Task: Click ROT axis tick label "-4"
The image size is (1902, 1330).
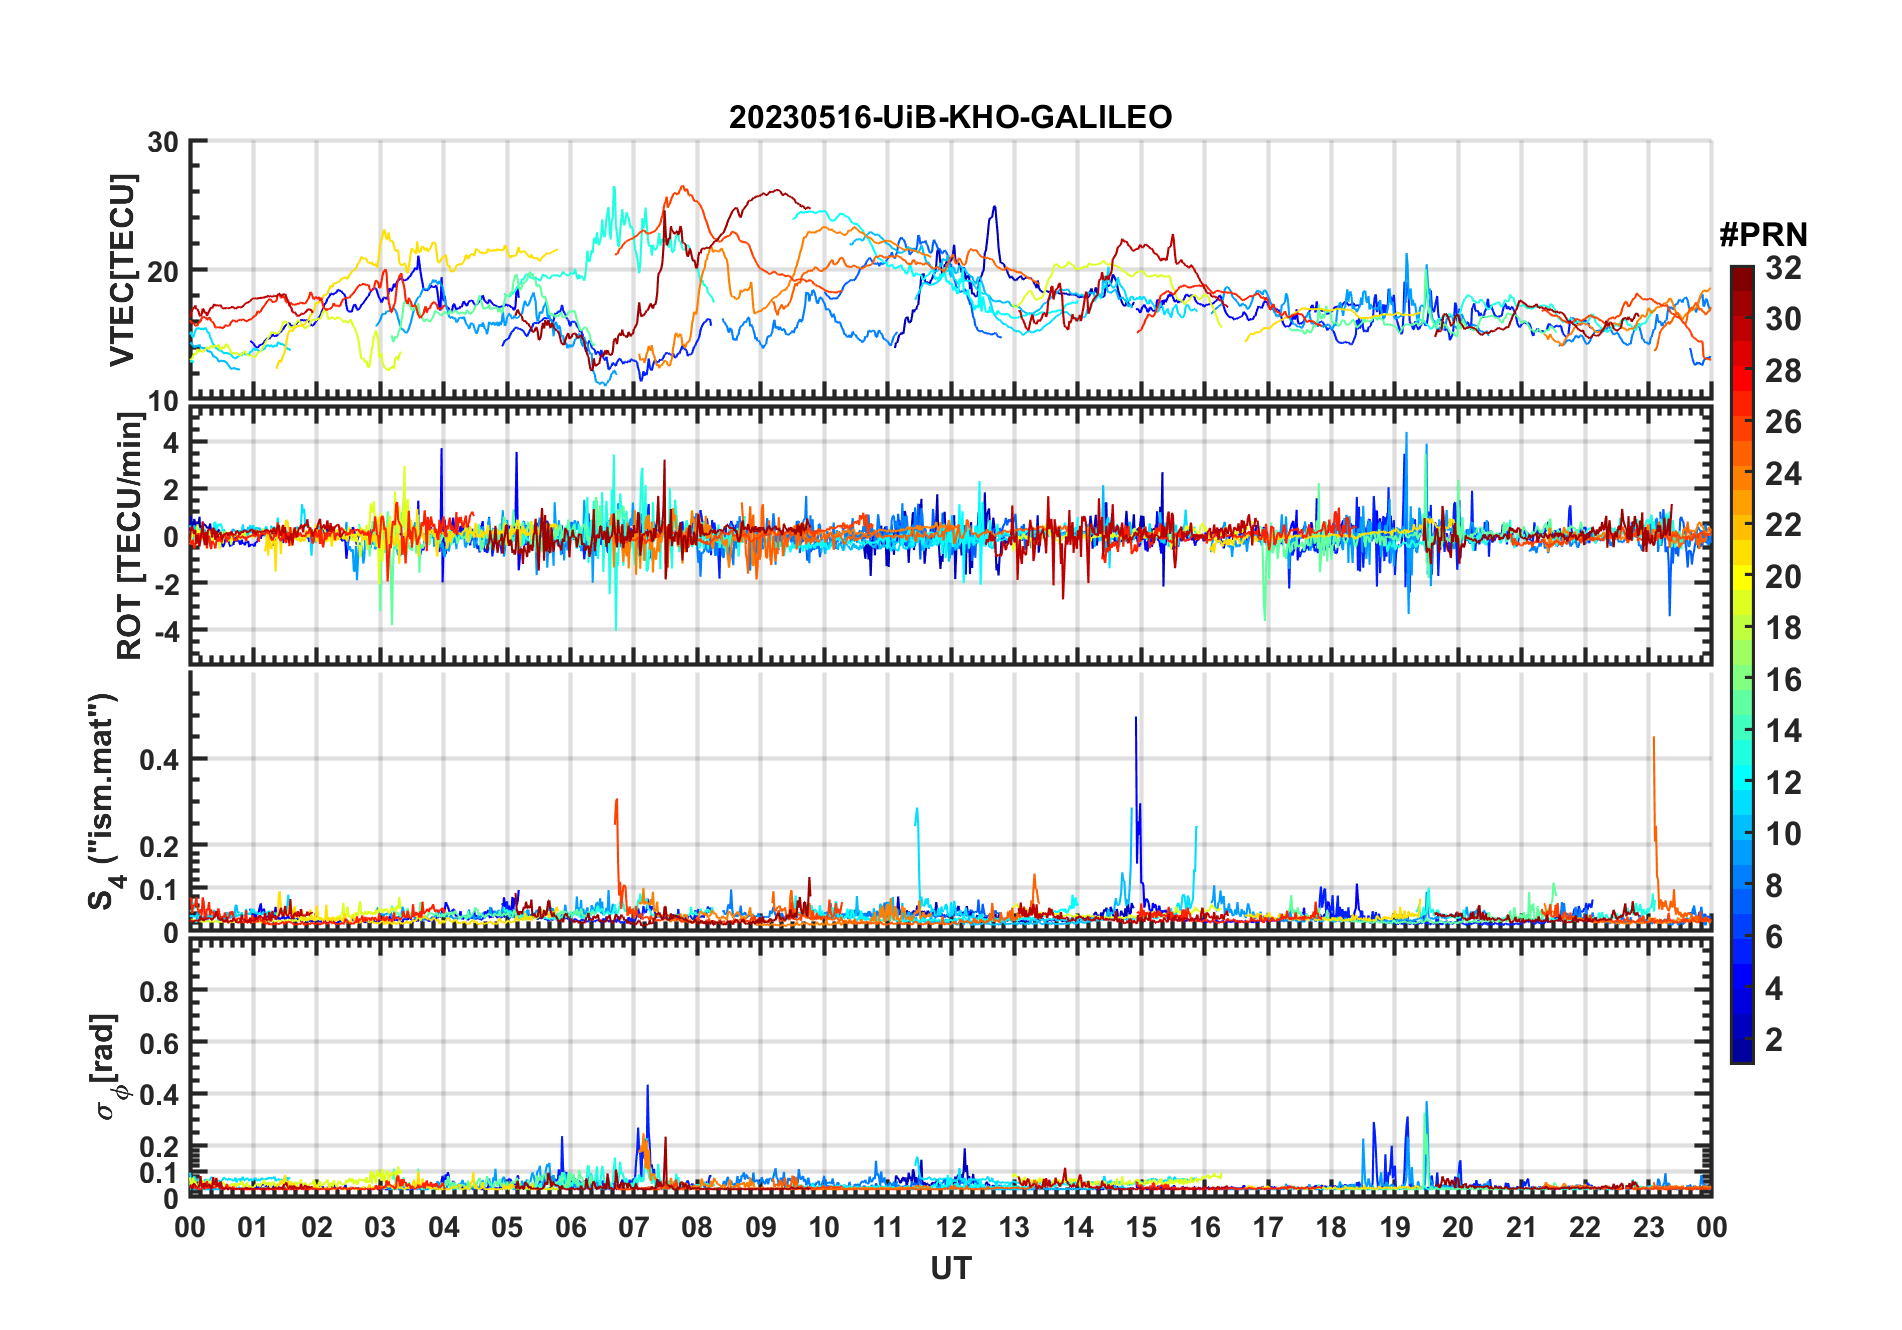Action: (165, 632)
